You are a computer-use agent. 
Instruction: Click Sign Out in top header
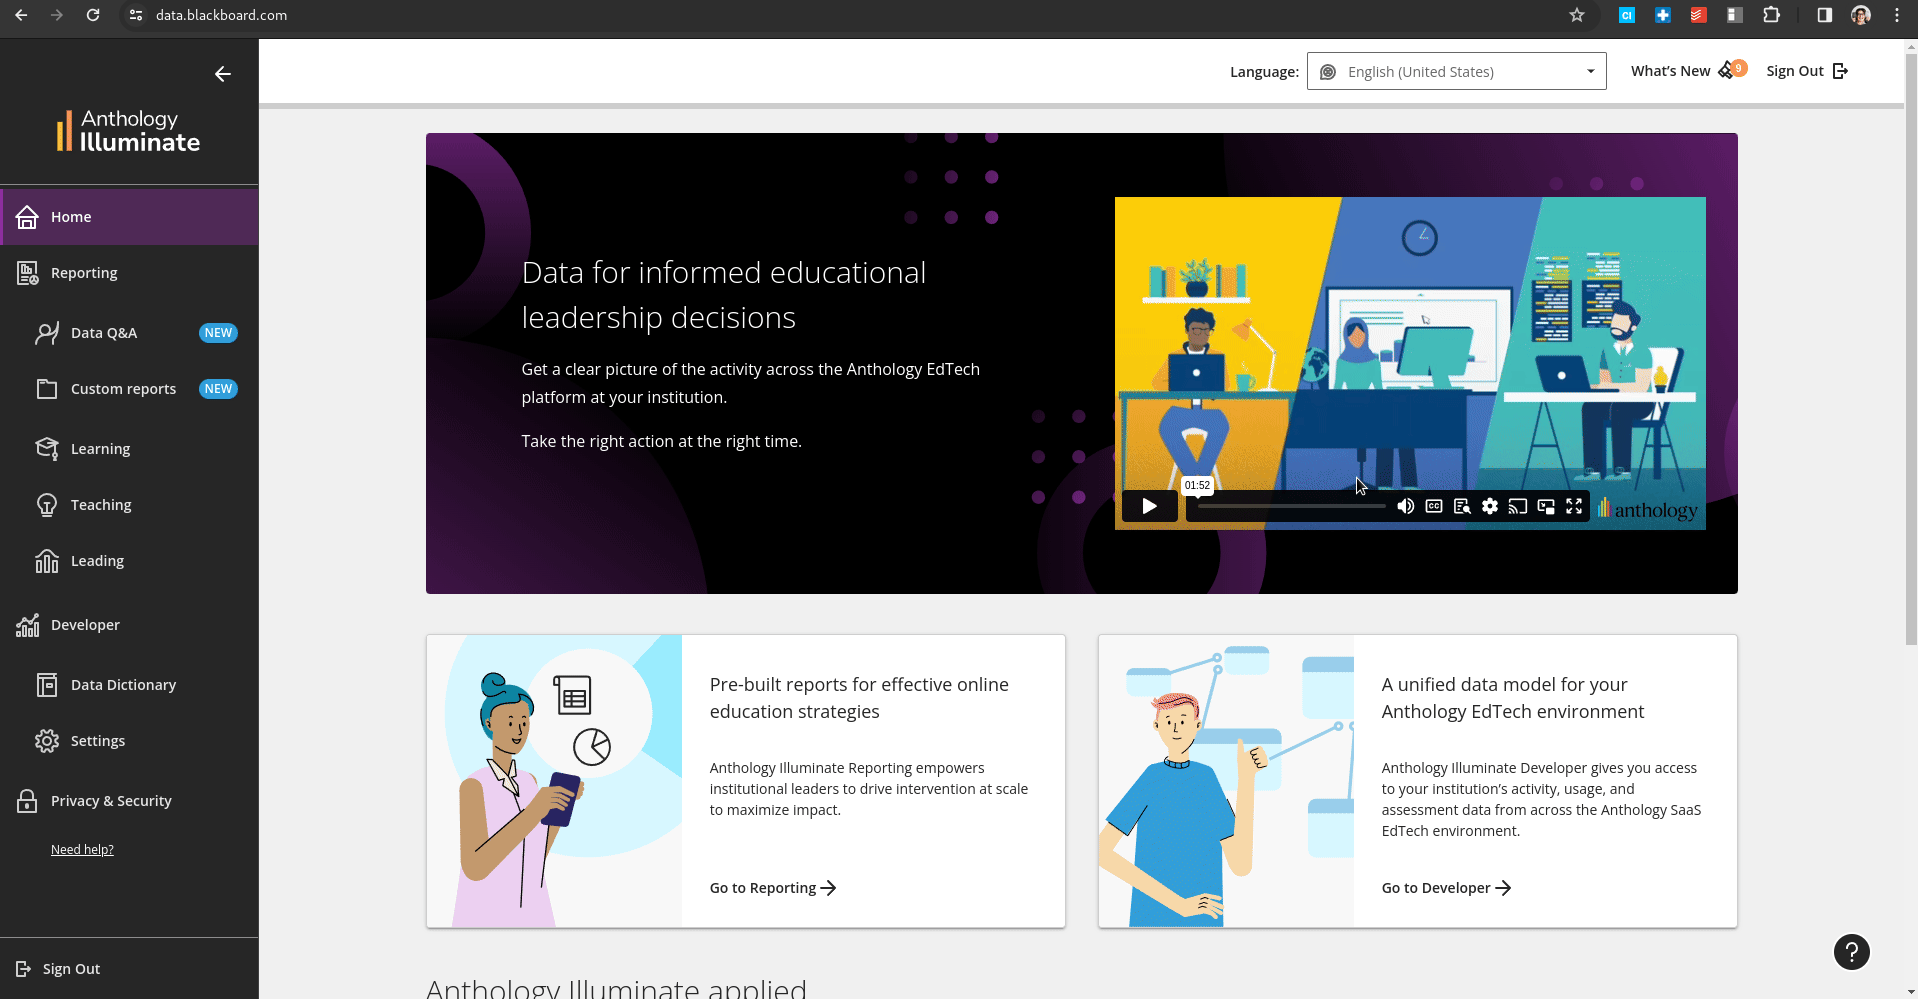click(x=1807, y=71)
